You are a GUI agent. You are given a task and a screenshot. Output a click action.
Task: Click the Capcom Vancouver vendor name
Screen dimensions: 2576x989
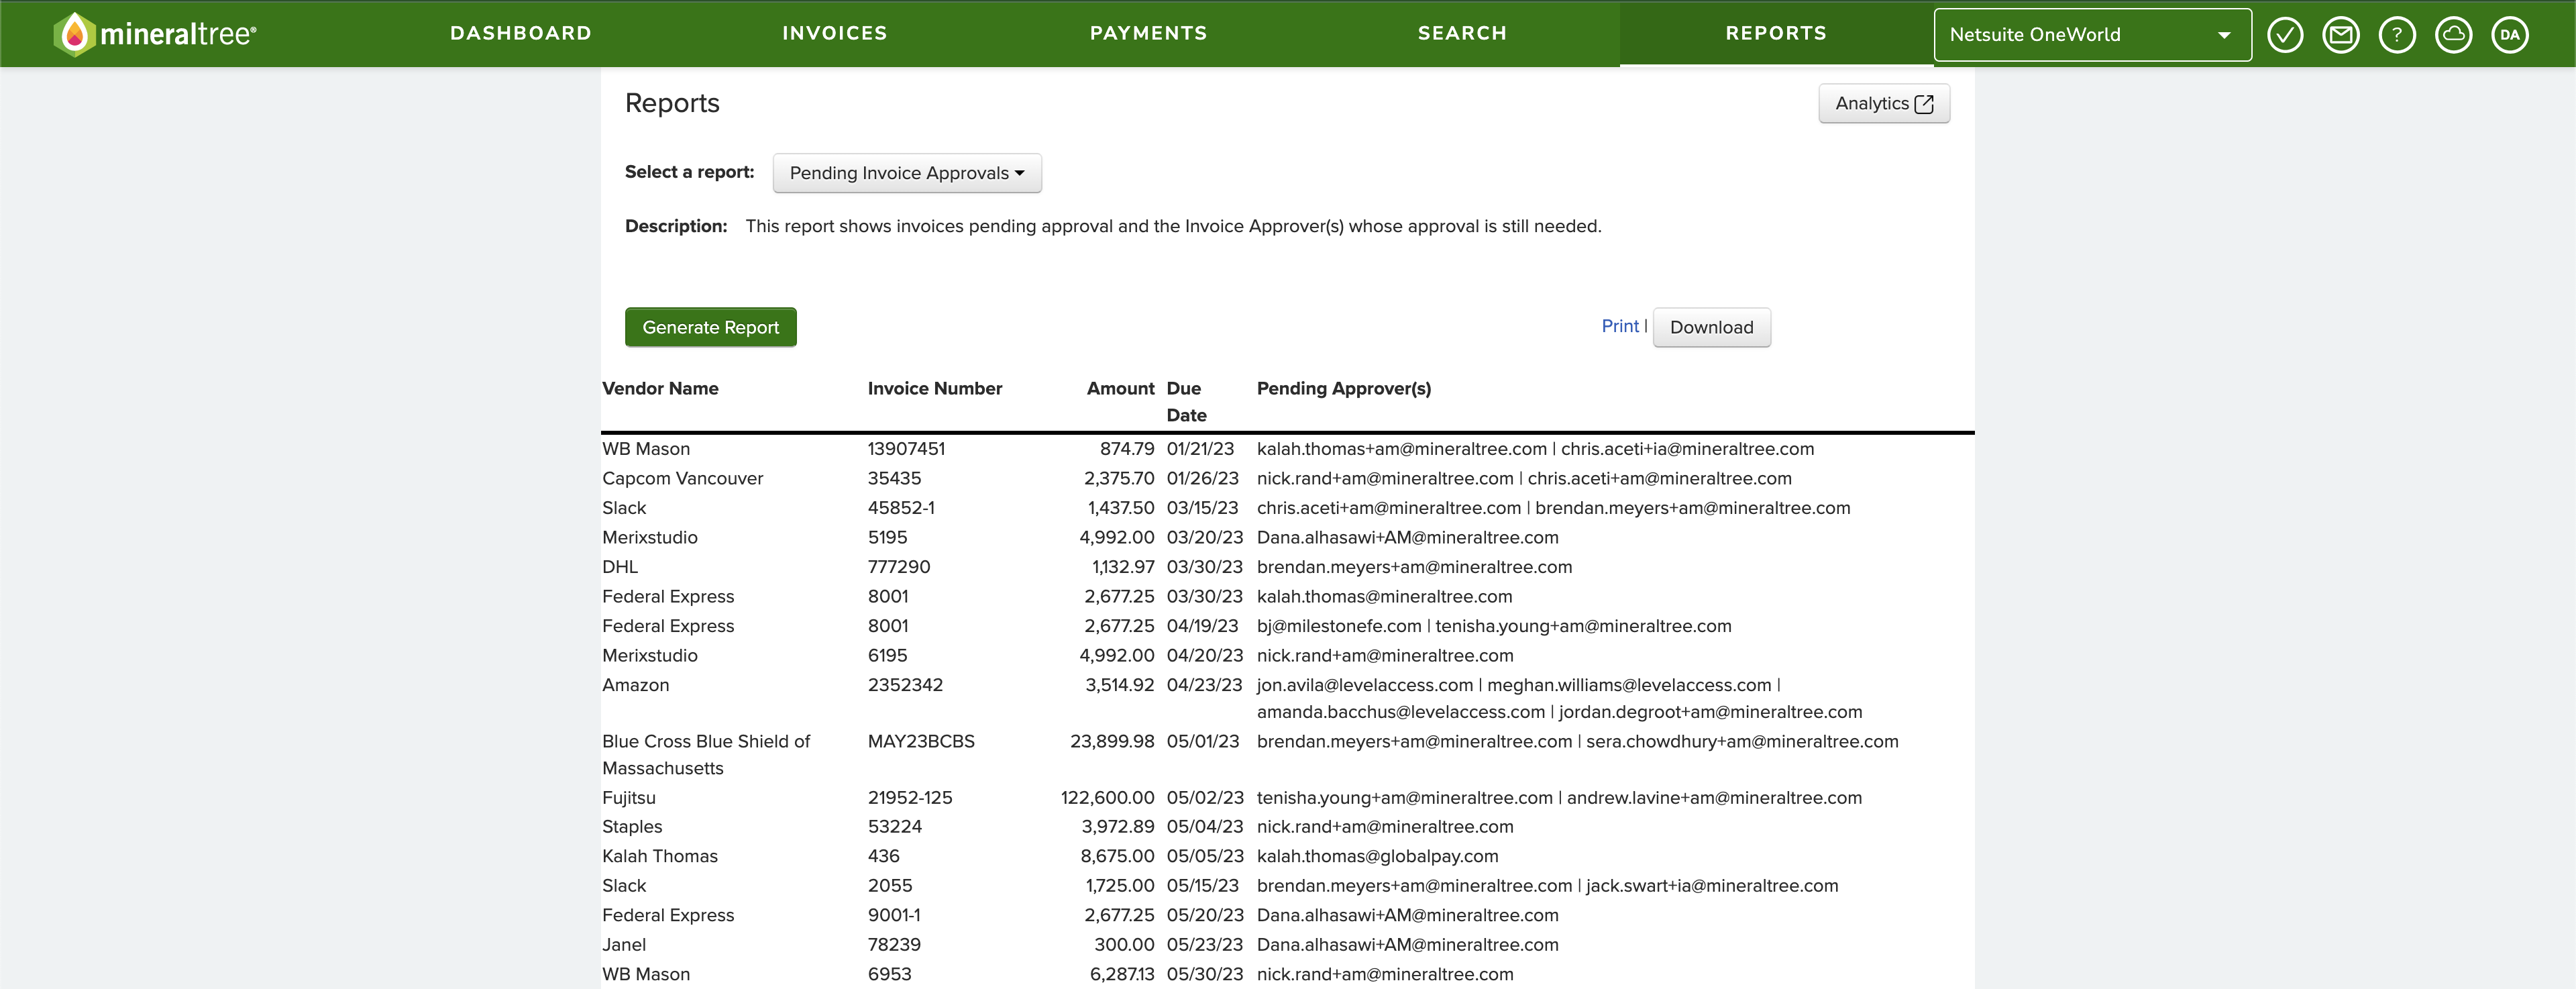682,478
